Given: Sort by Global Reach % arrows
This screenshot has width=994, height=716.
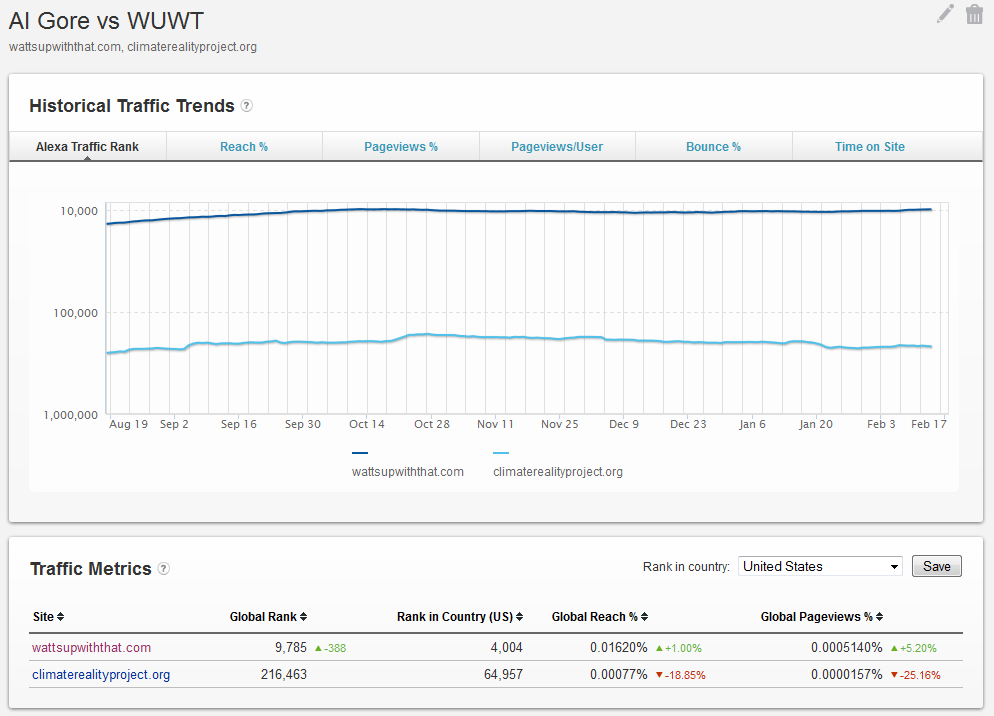Looking at the screenshot, I should tap(644, 616).
